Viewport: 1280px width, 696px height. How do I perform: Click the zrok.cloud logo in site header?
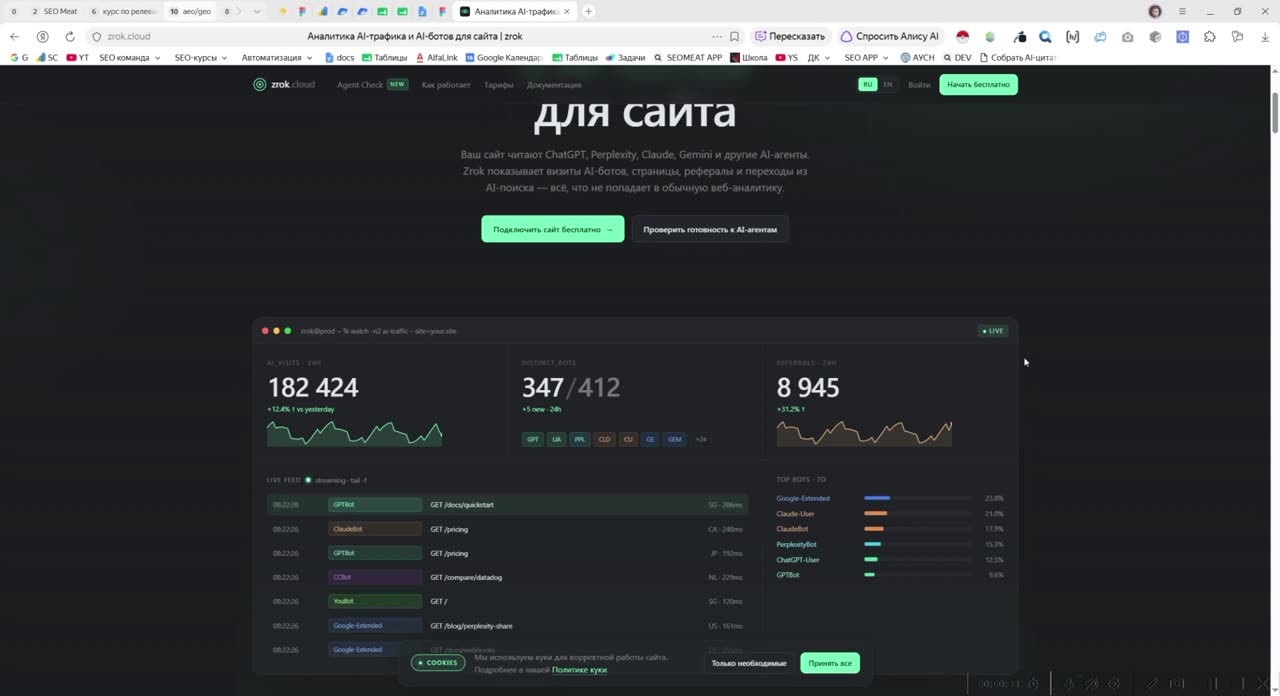tap(284, 85)
